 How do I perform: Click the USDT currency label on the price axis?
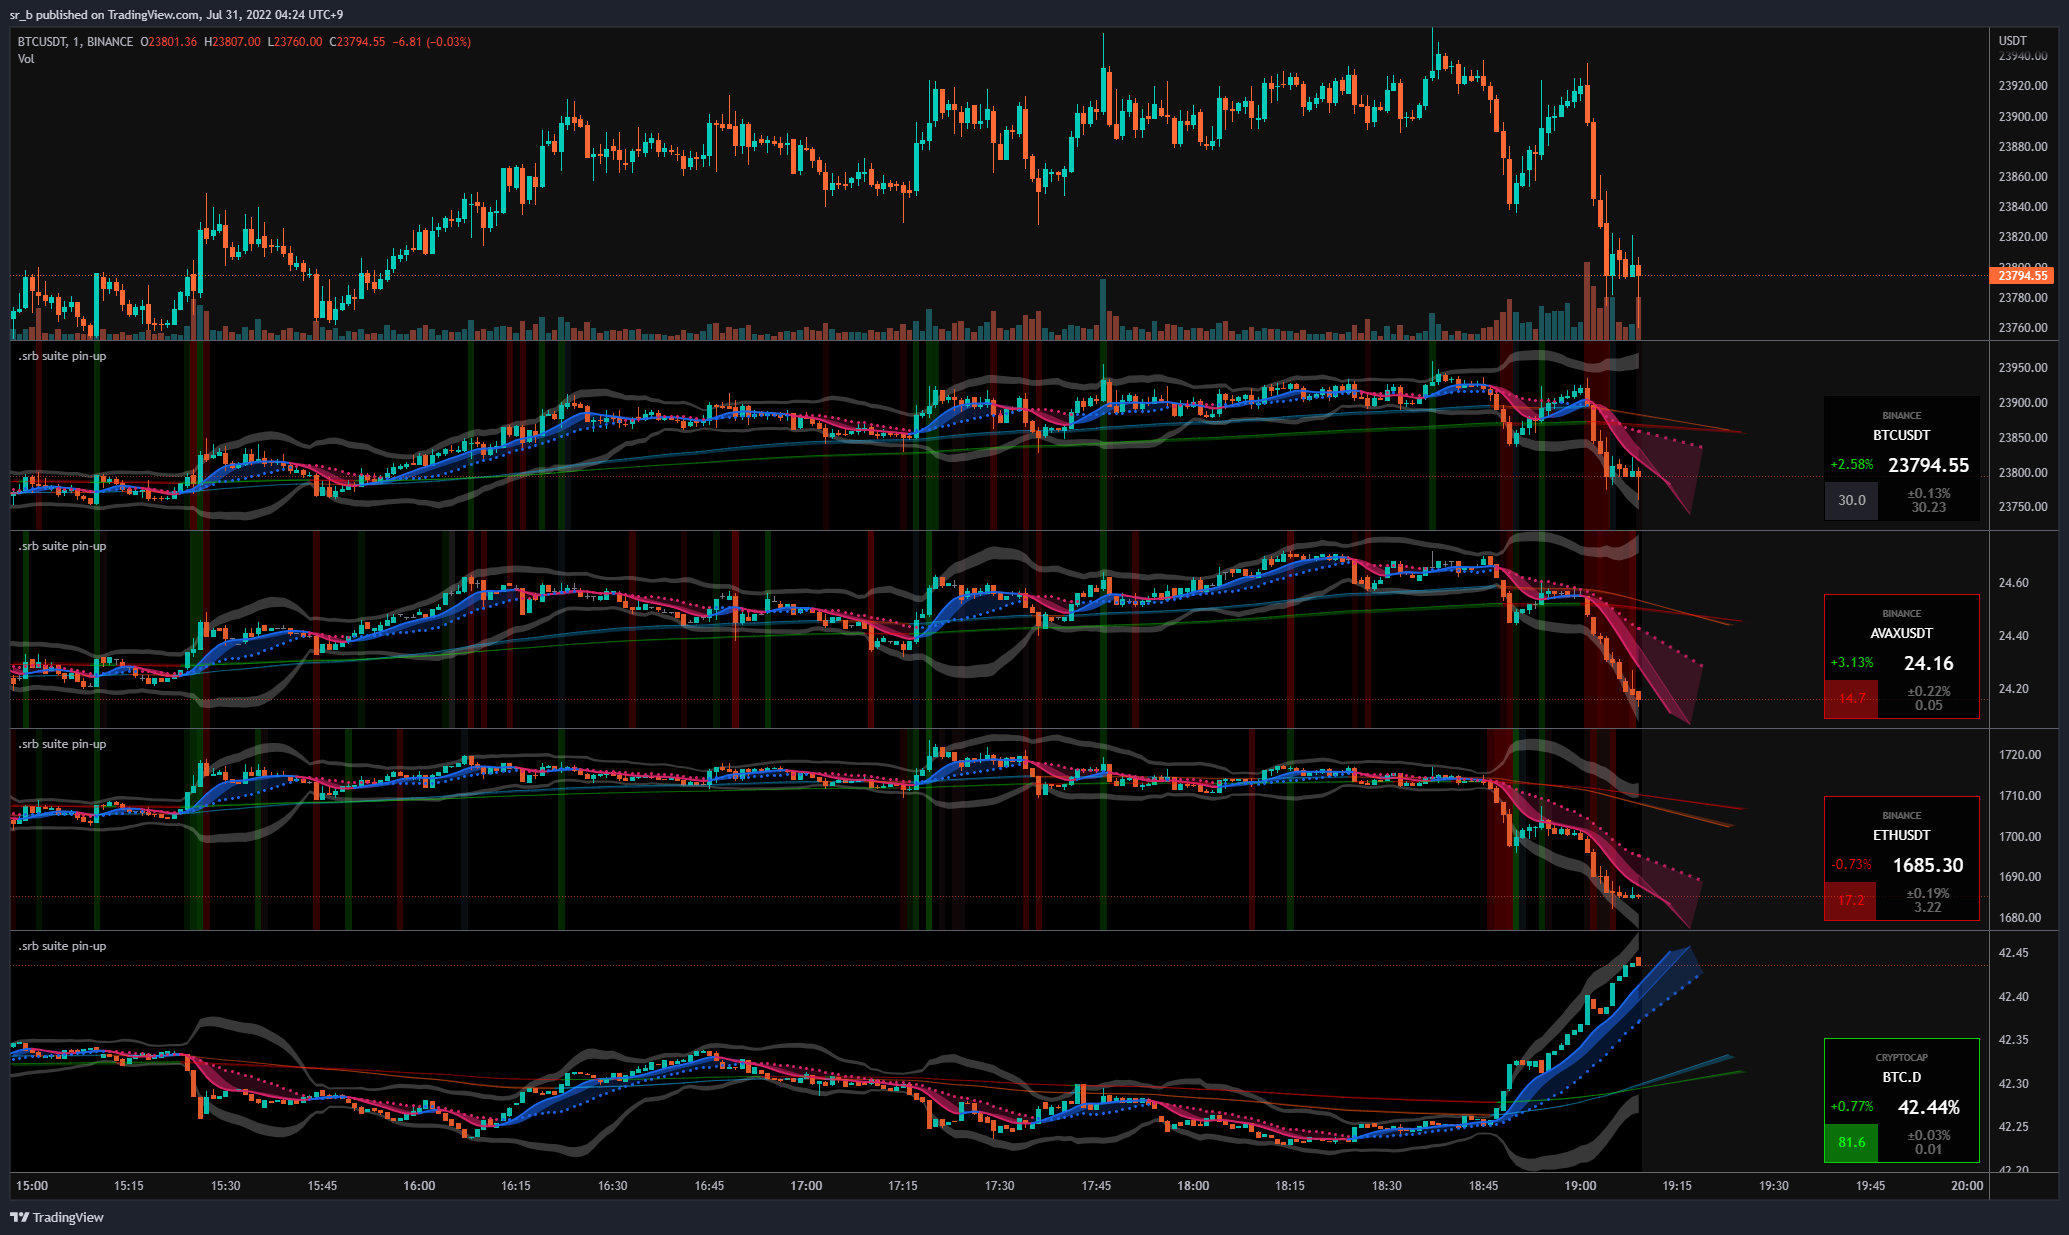point(2012,41)
